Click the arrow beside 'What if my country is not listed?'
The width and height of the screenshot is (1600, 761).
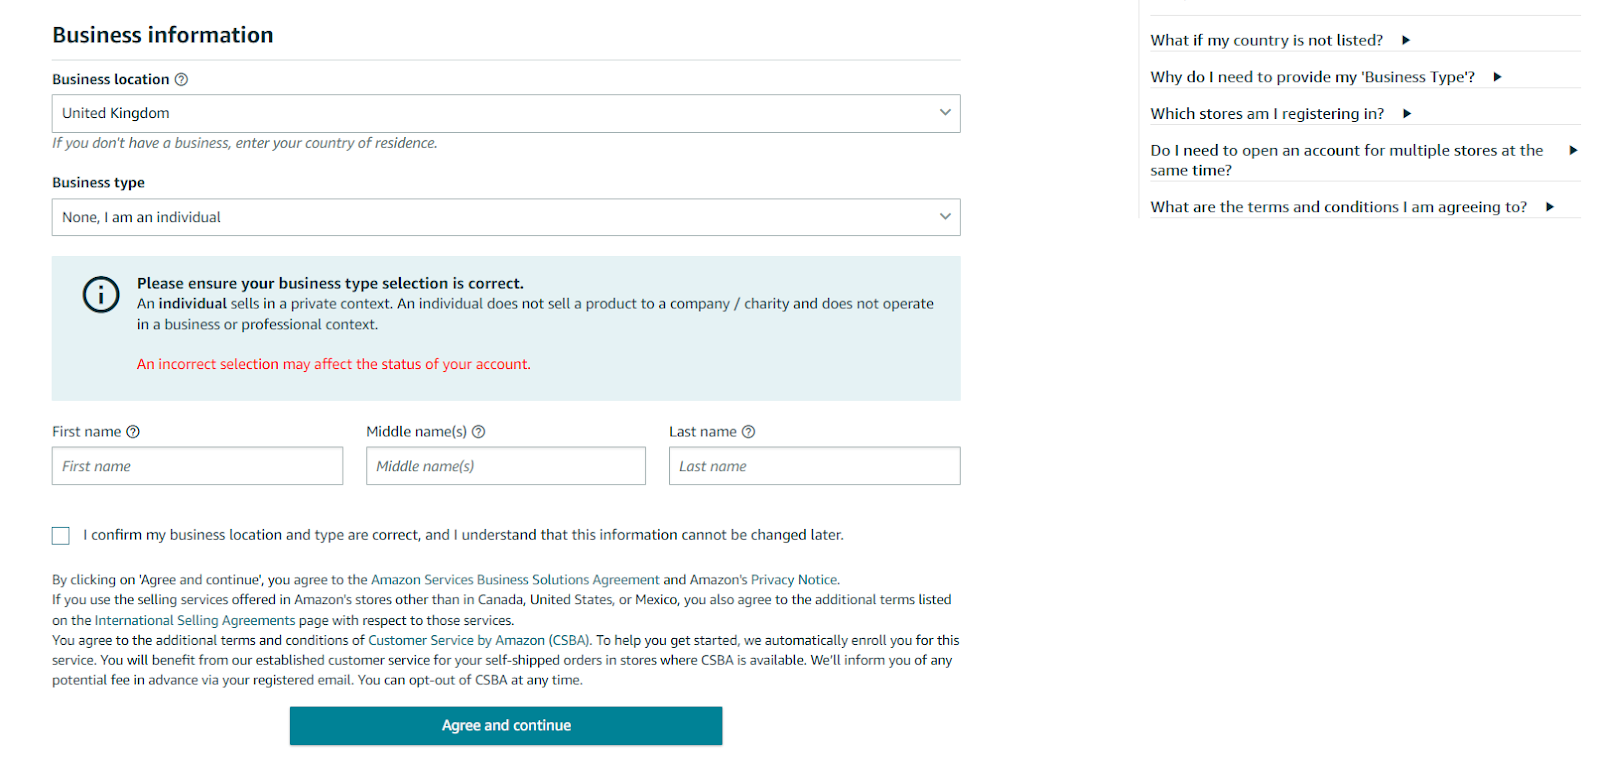pos(1406,40)
